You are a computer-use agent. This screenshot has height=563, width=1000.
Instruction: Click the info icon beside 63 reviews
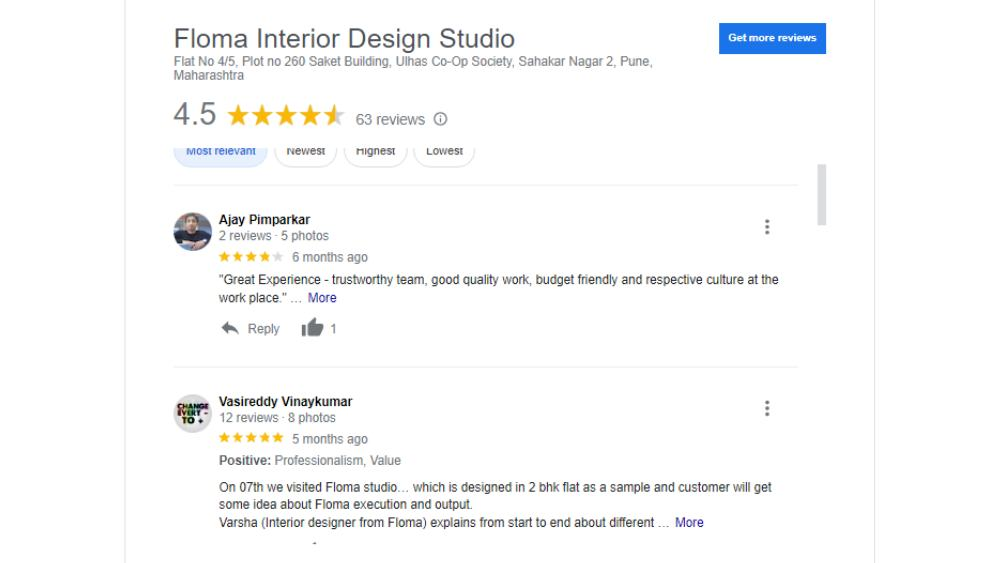[x=440, y=119]
